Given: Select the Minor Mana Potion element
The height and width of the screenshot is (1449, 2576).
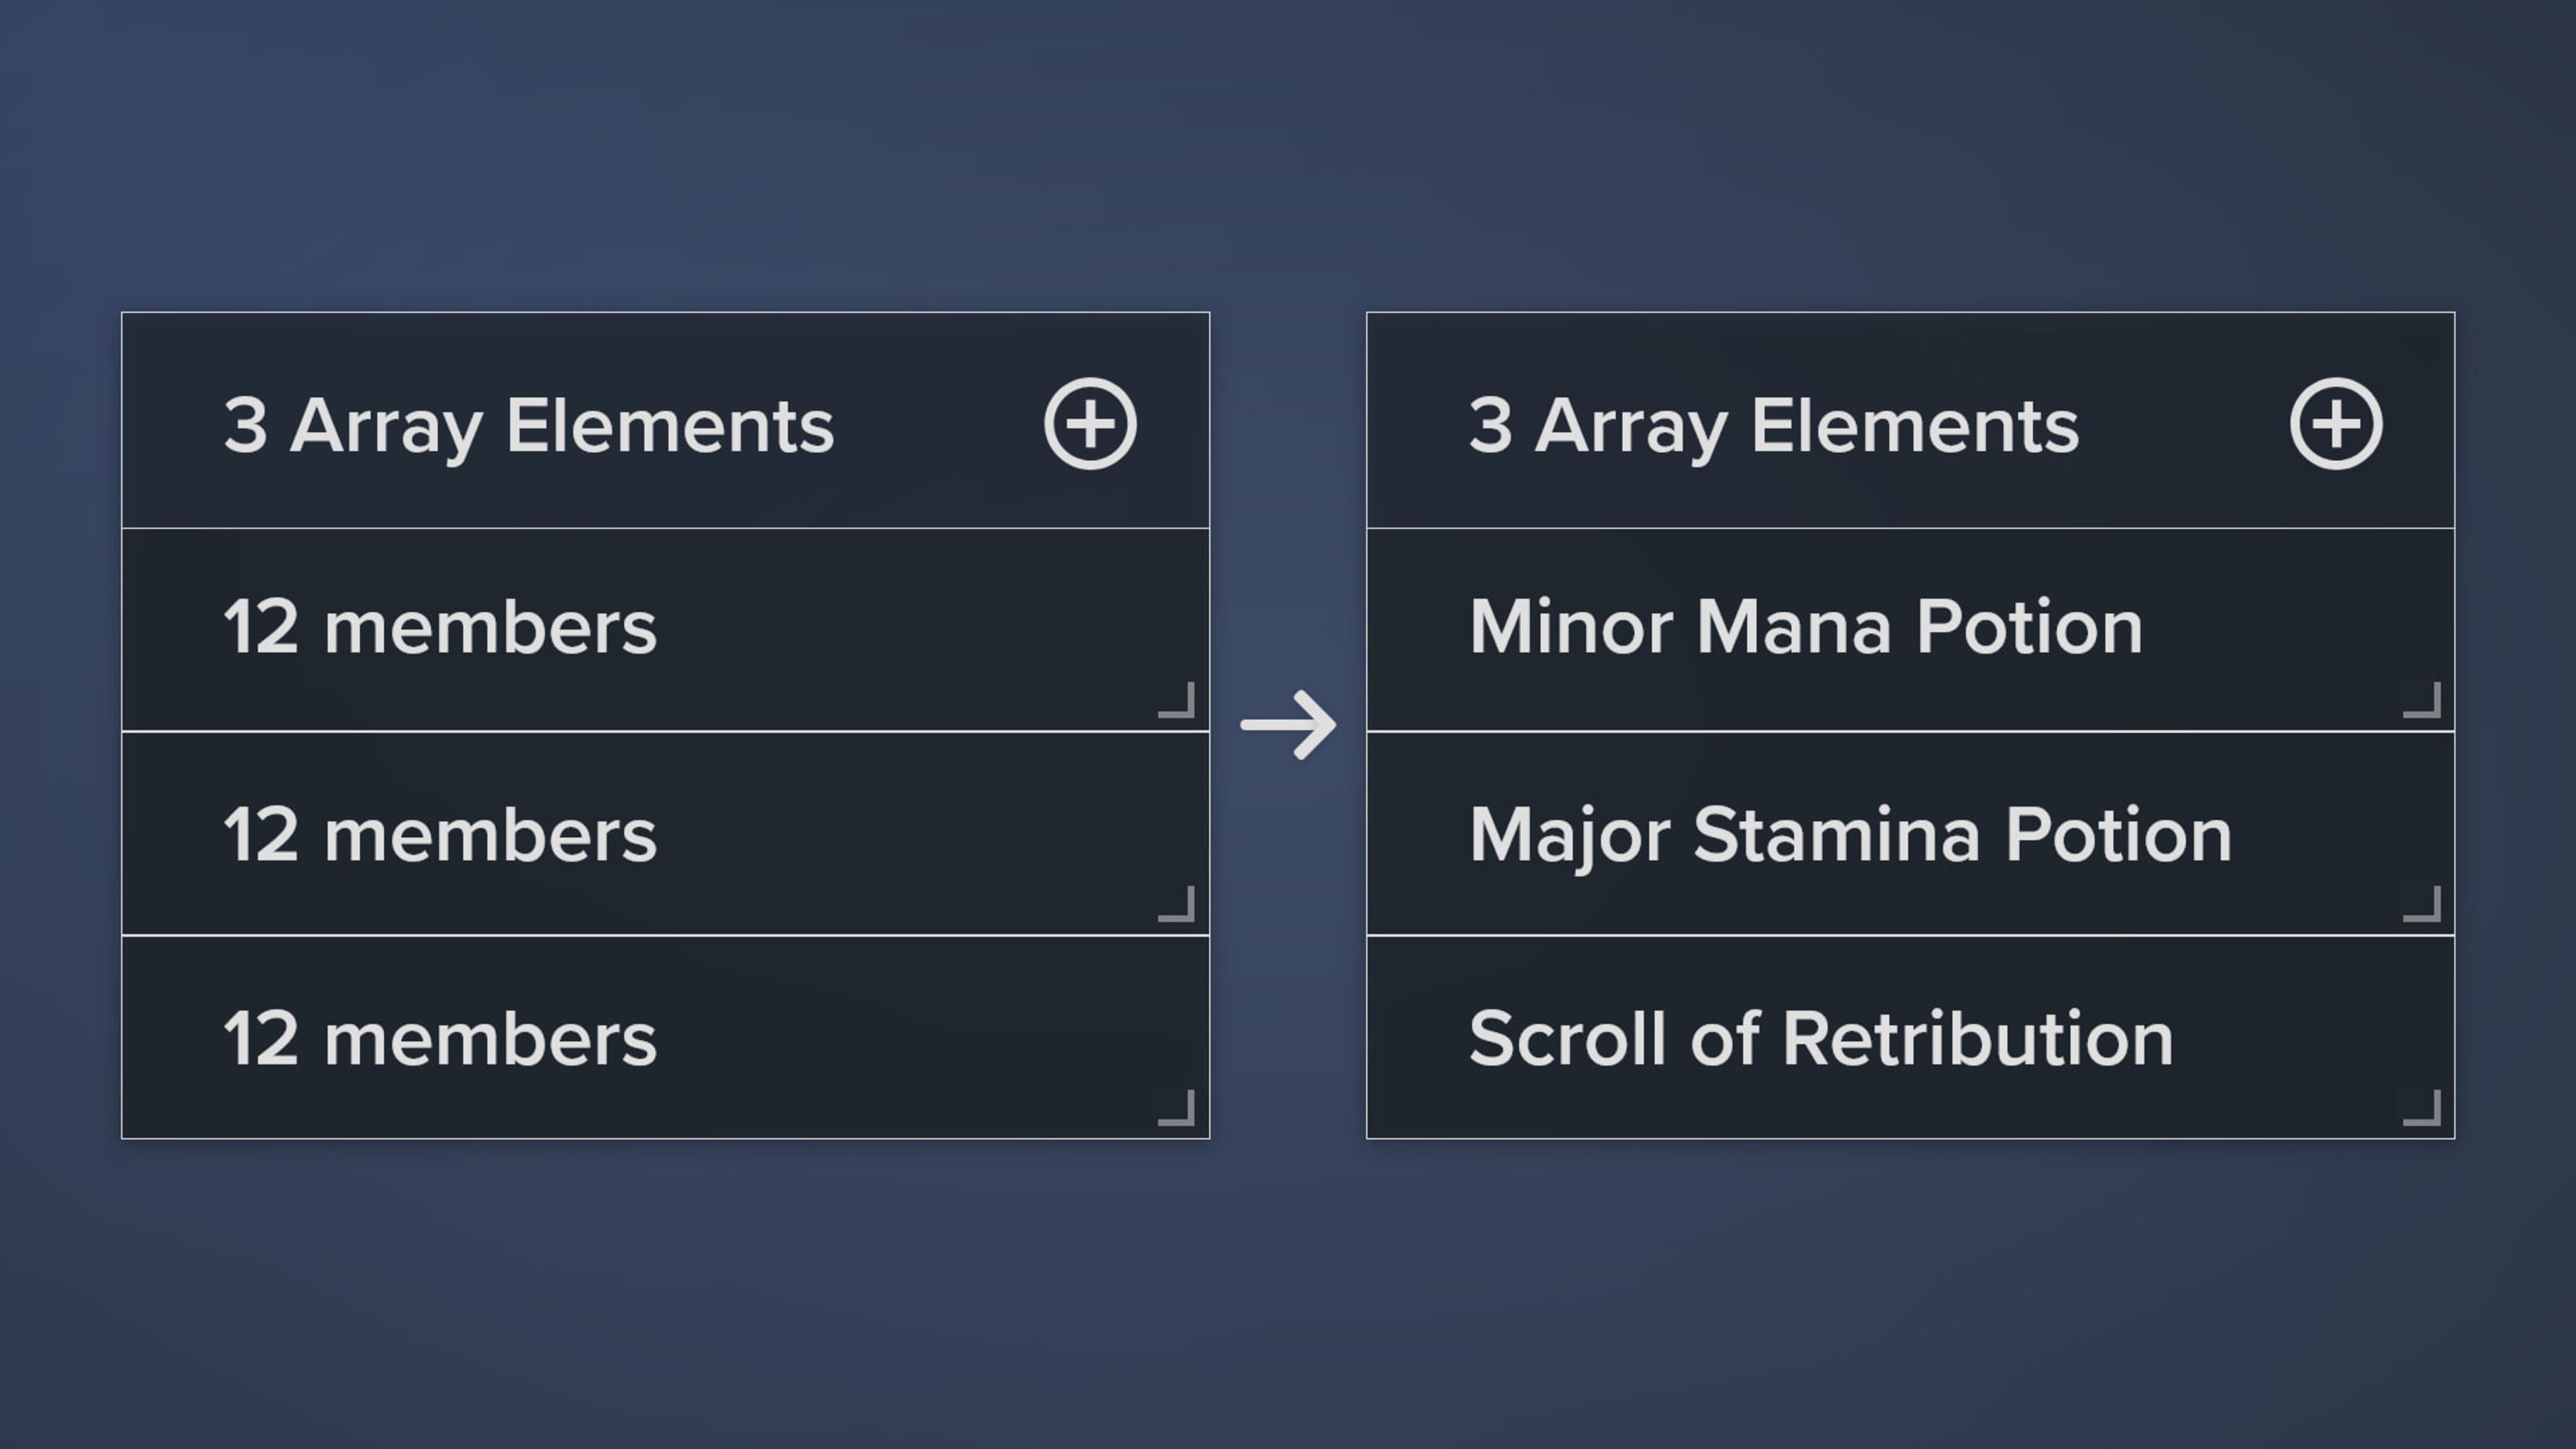Looking at the screenshot, I should coord(1805,628).
